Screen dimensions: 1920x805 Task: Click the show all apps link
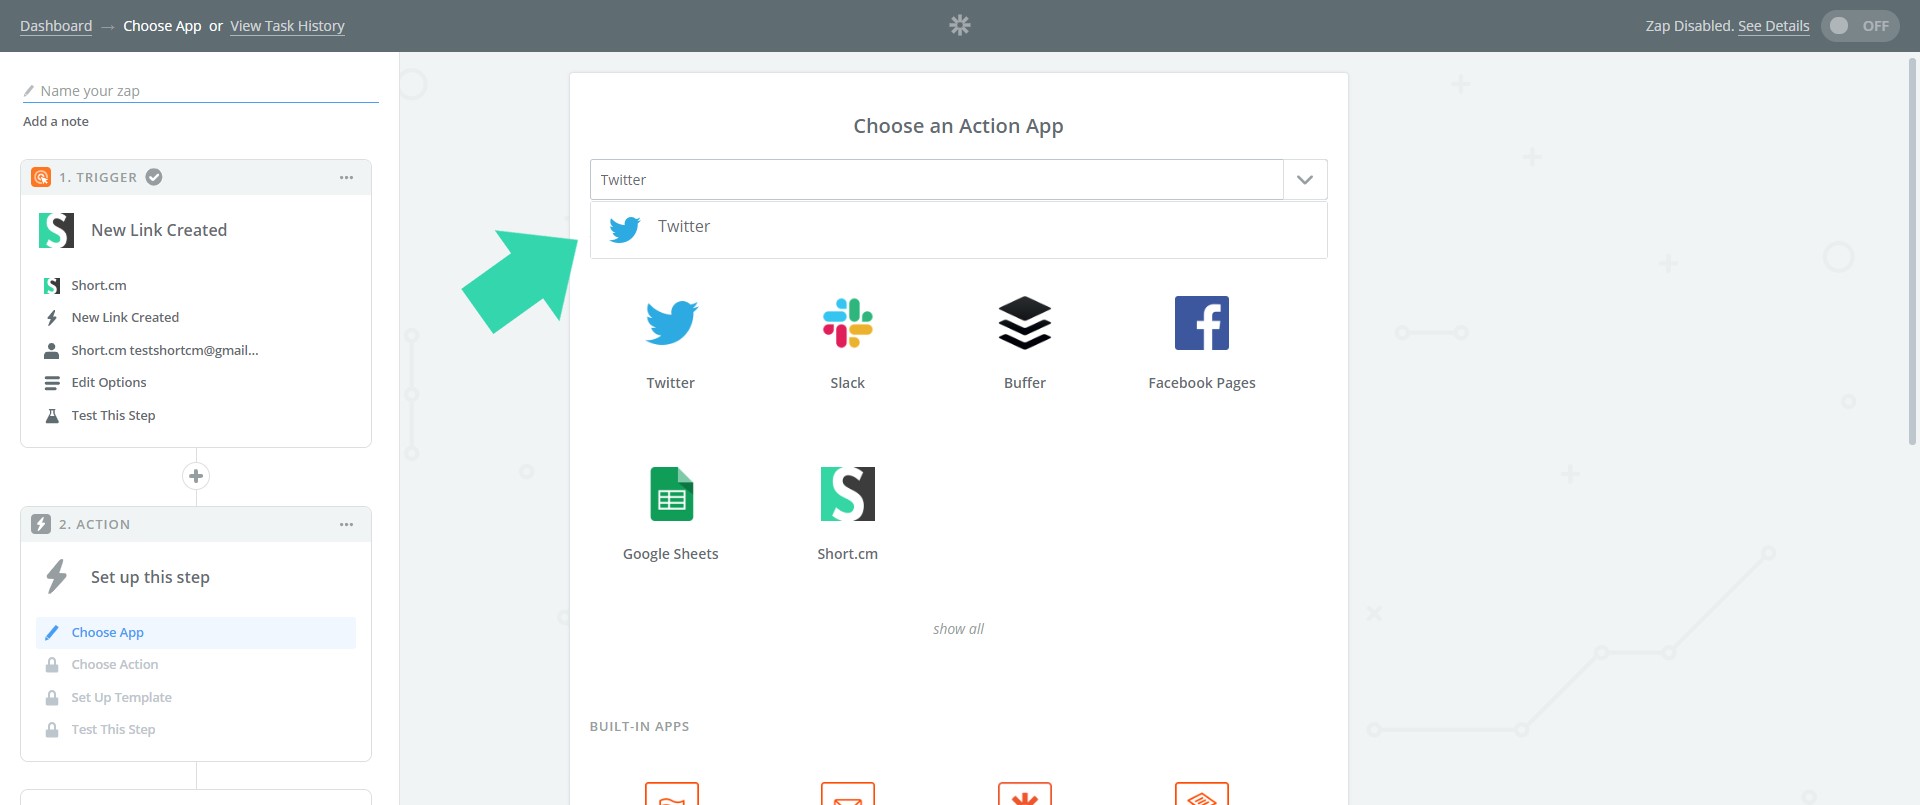click(x=958, y=629)
